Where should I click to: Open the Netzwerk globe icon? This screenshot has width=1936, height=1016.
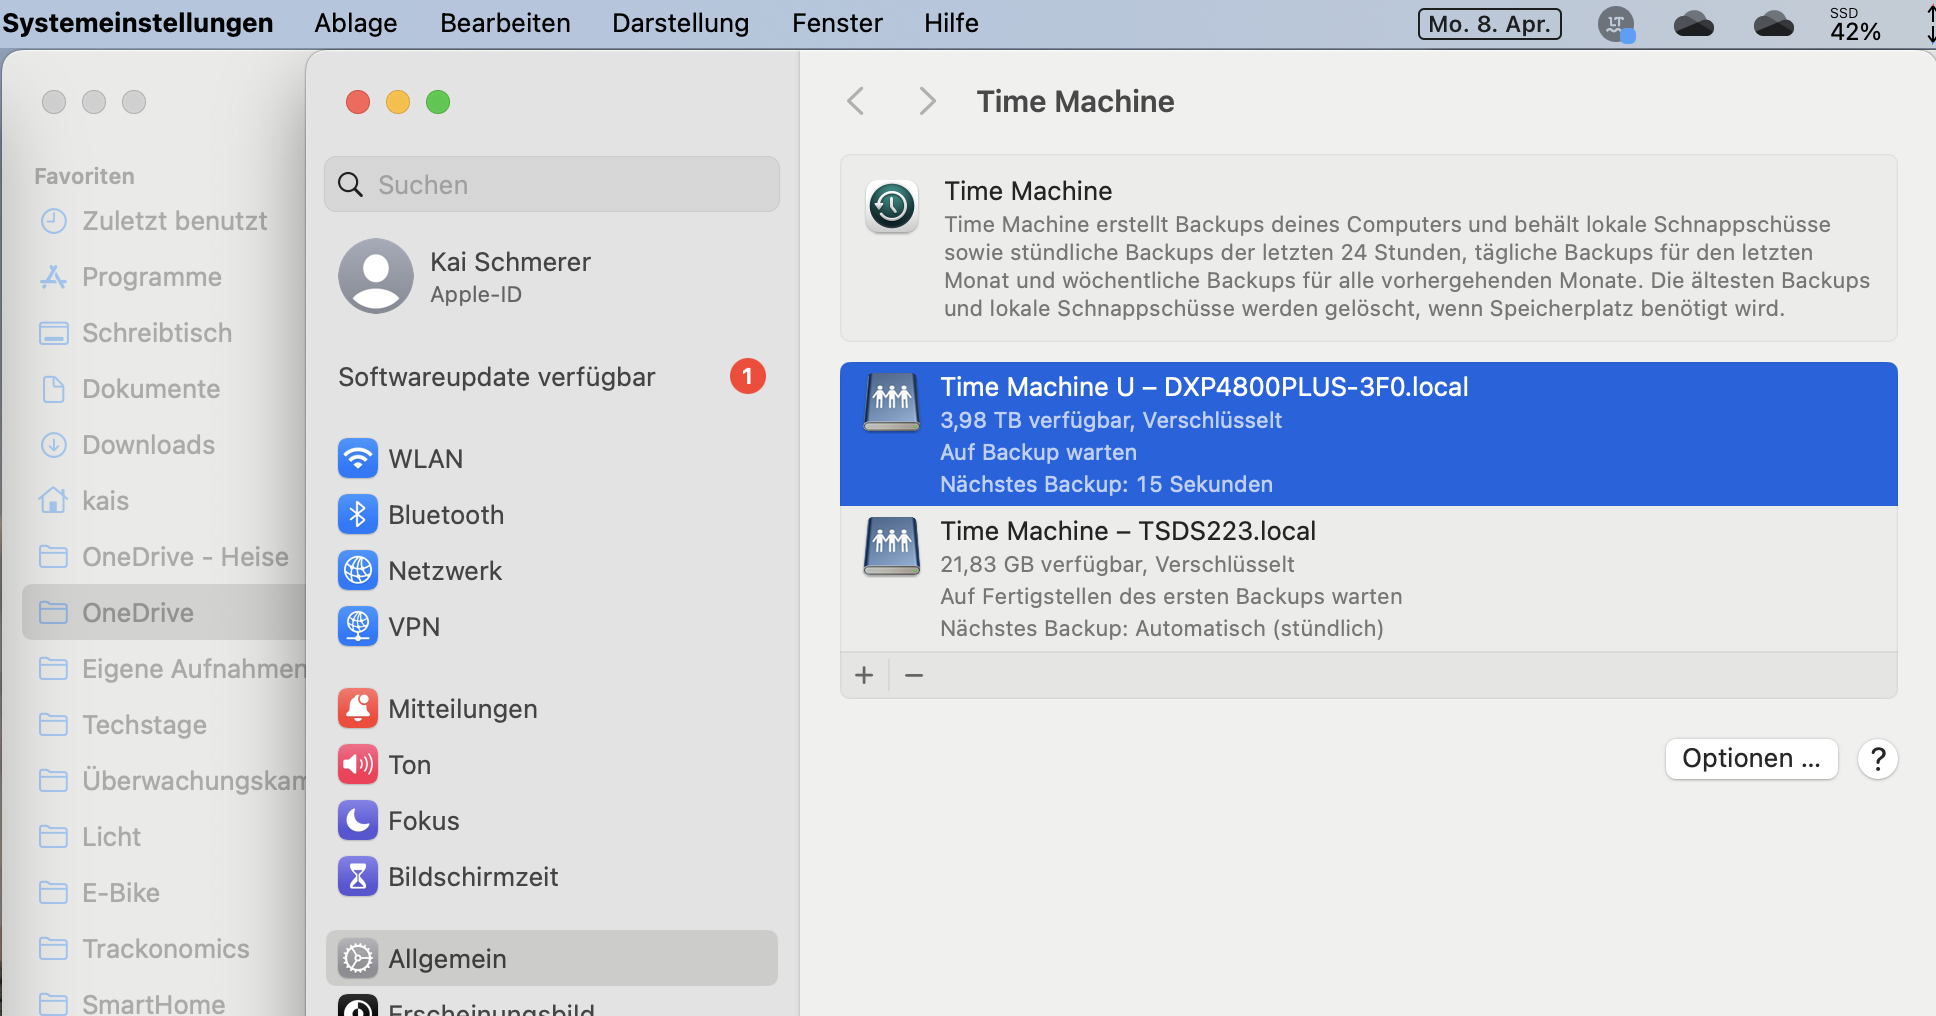pos(358,571)
